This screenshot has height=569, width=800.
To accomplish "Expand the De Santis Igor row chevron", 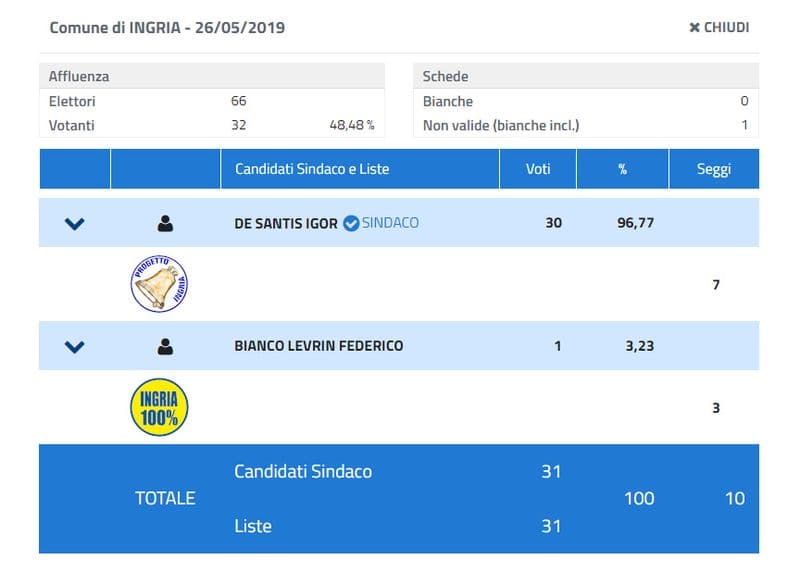I will 75,224.
